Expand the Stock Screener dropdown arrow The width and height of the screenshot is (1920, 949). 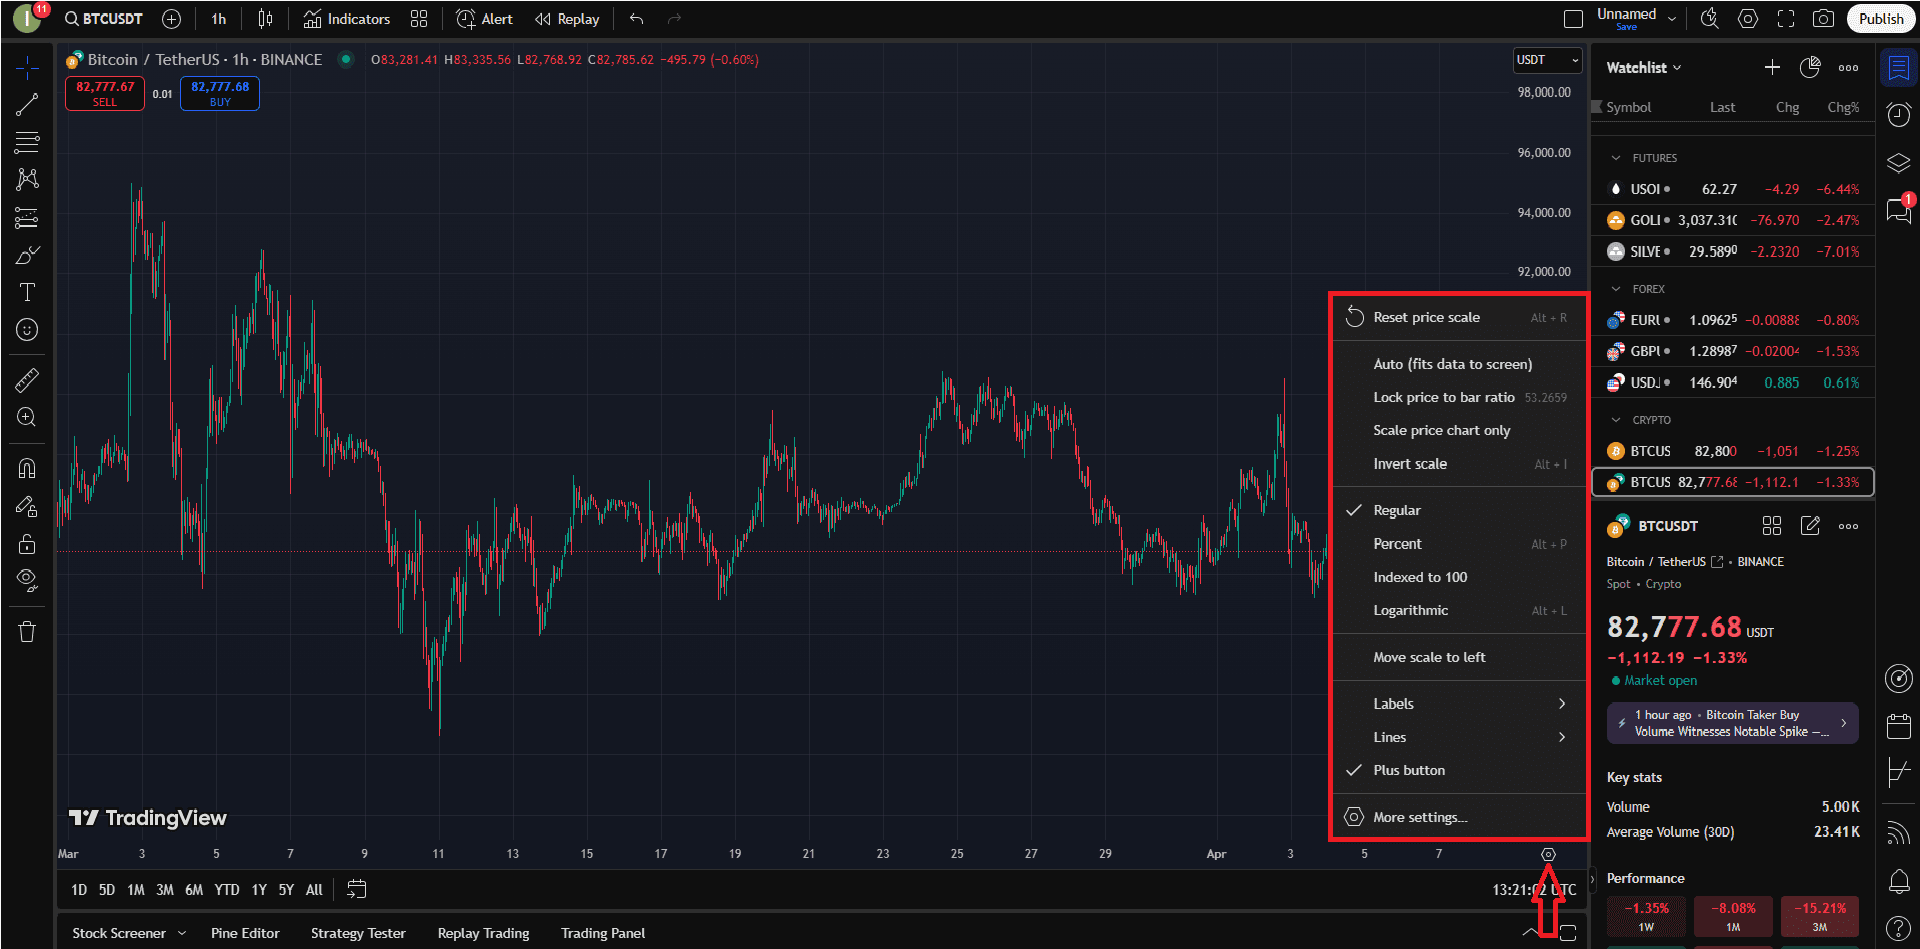(182, 933)
